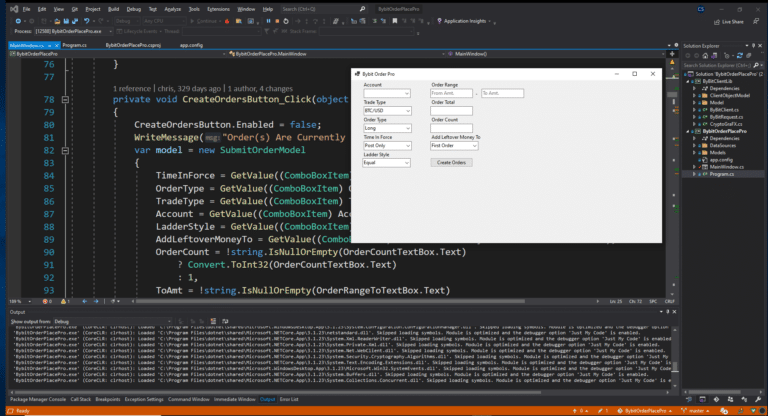Open the Extensions menu
768x416 pixels.
click(x=218, y=9)
